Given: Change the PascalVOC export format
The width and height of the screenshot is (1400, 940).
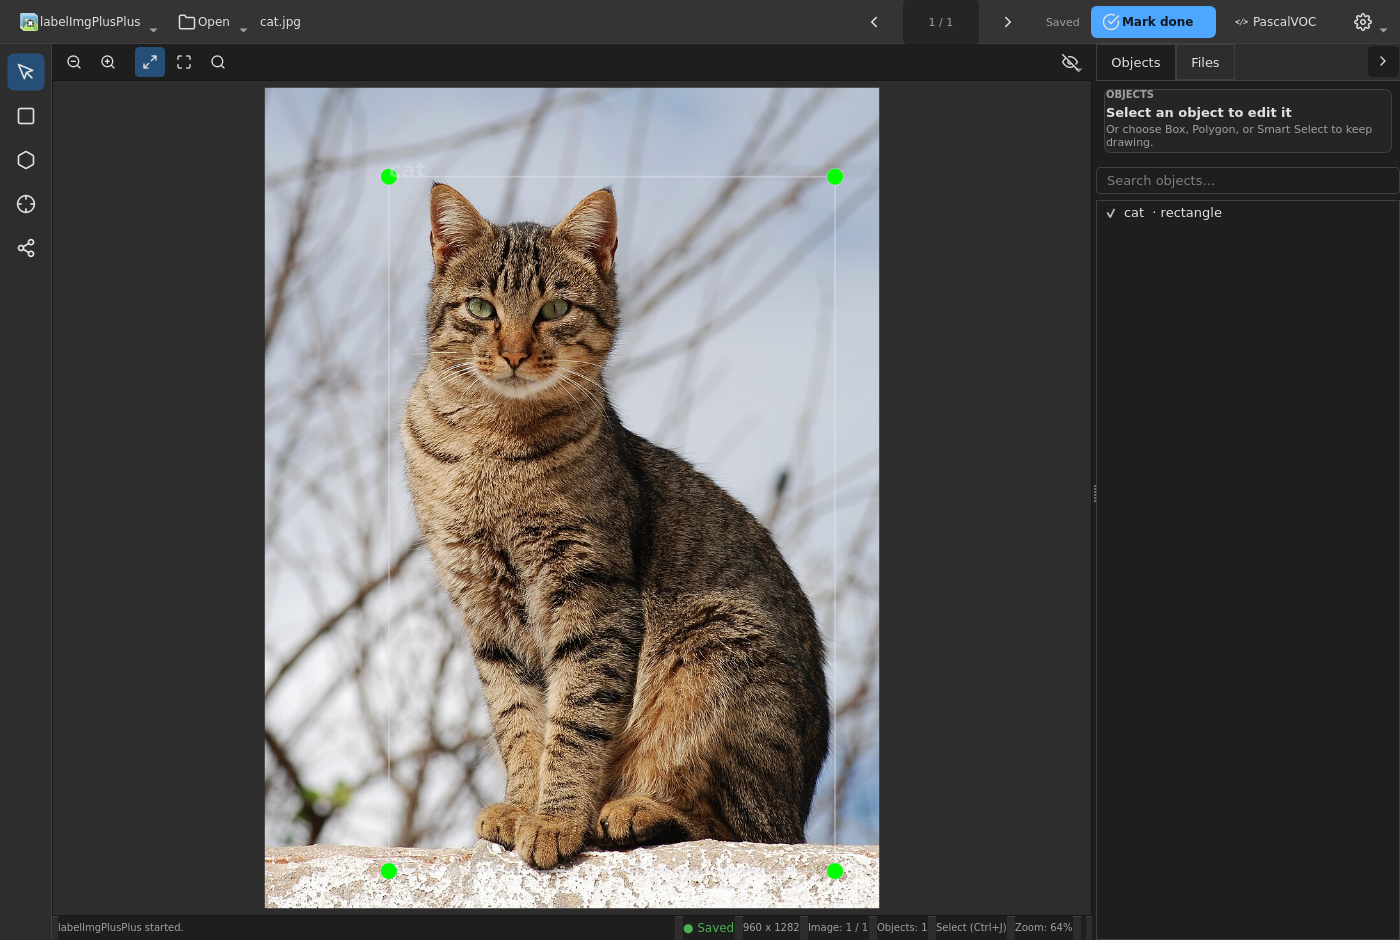Looking at the screenshot, I should point(1275,22).
